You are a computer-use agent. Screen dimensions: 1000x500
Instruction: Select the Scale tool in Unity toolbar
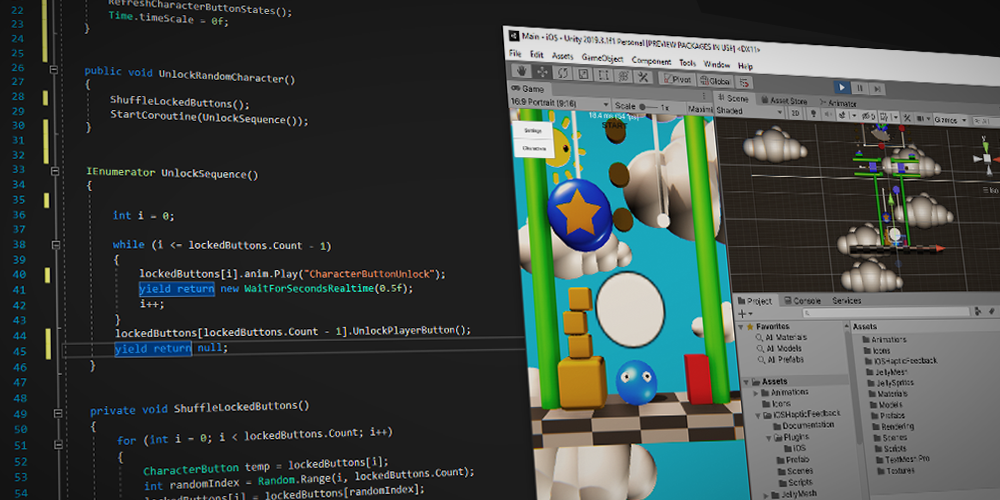(583, 74)
